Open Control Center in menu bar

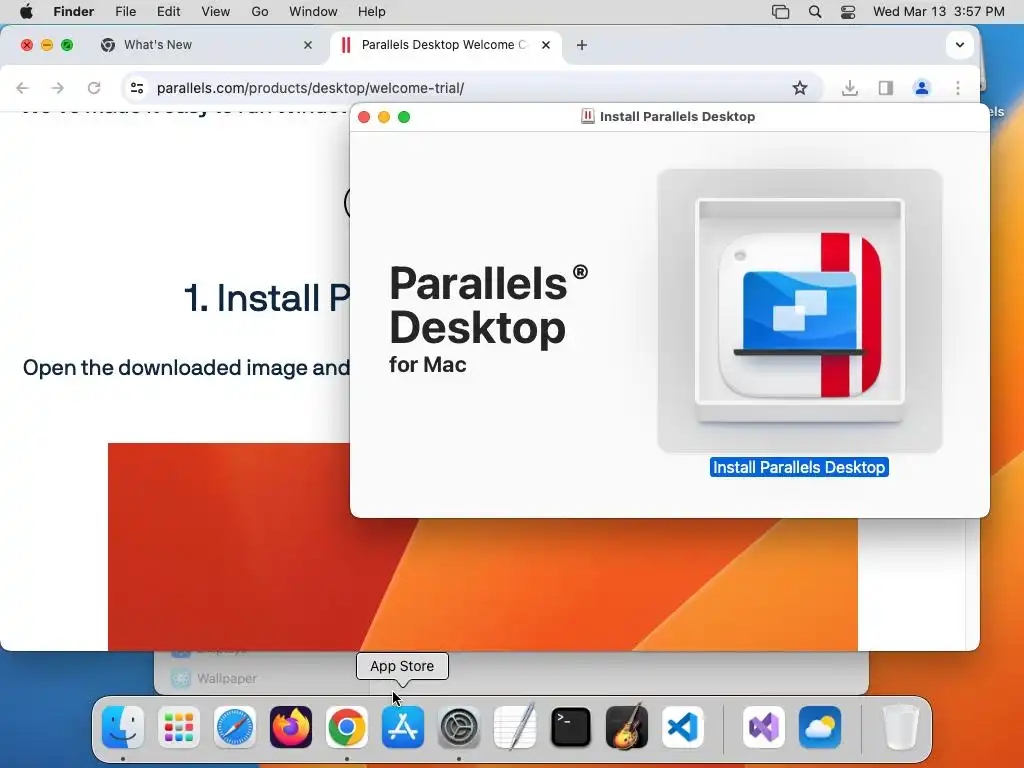coord(848,12)
